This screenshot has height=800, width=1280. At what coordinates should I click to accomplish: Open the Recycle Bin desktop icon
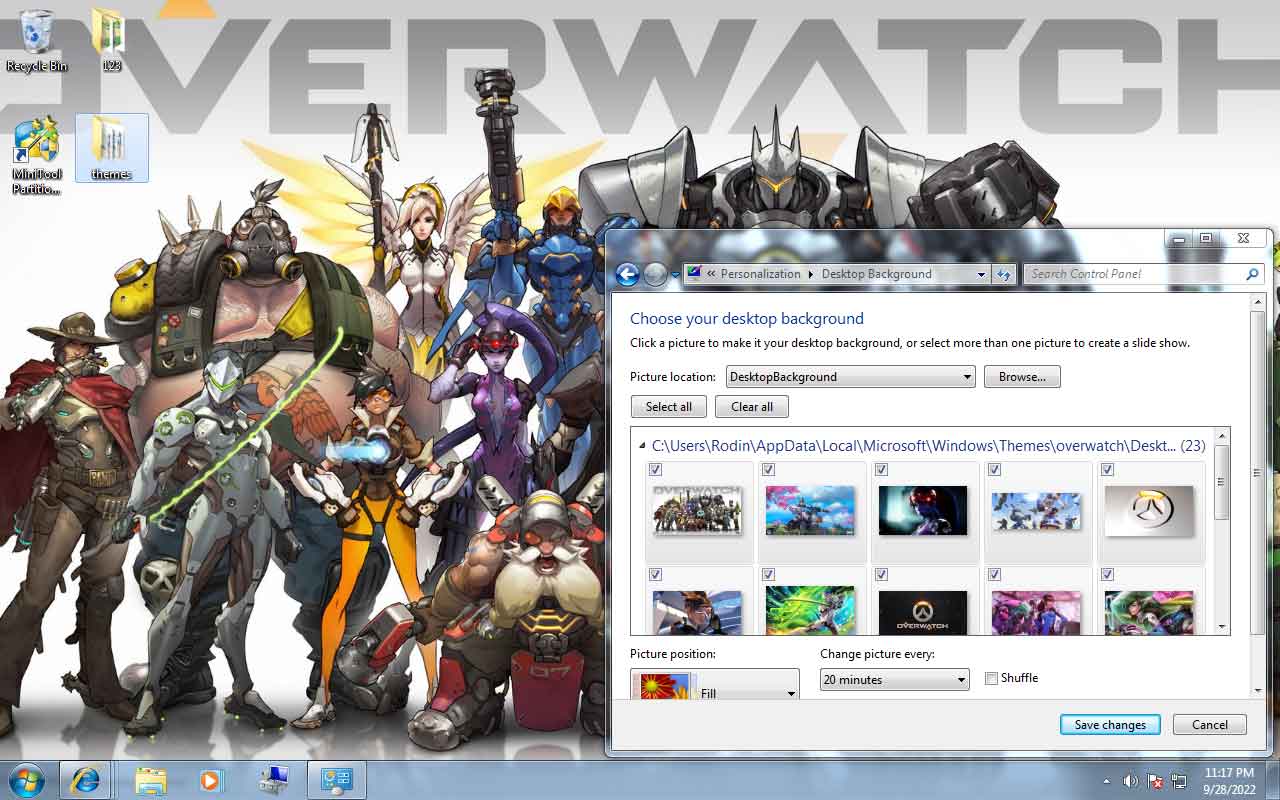point(37,40)
